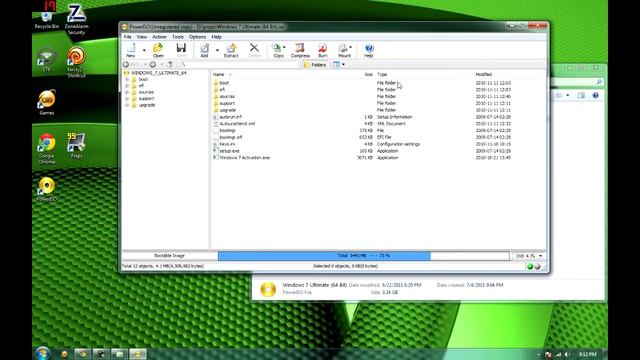Image resolution: width=640 pixels, height=360 pixels.
Task: Sort by the Size column header
Action: coord(369,74)
